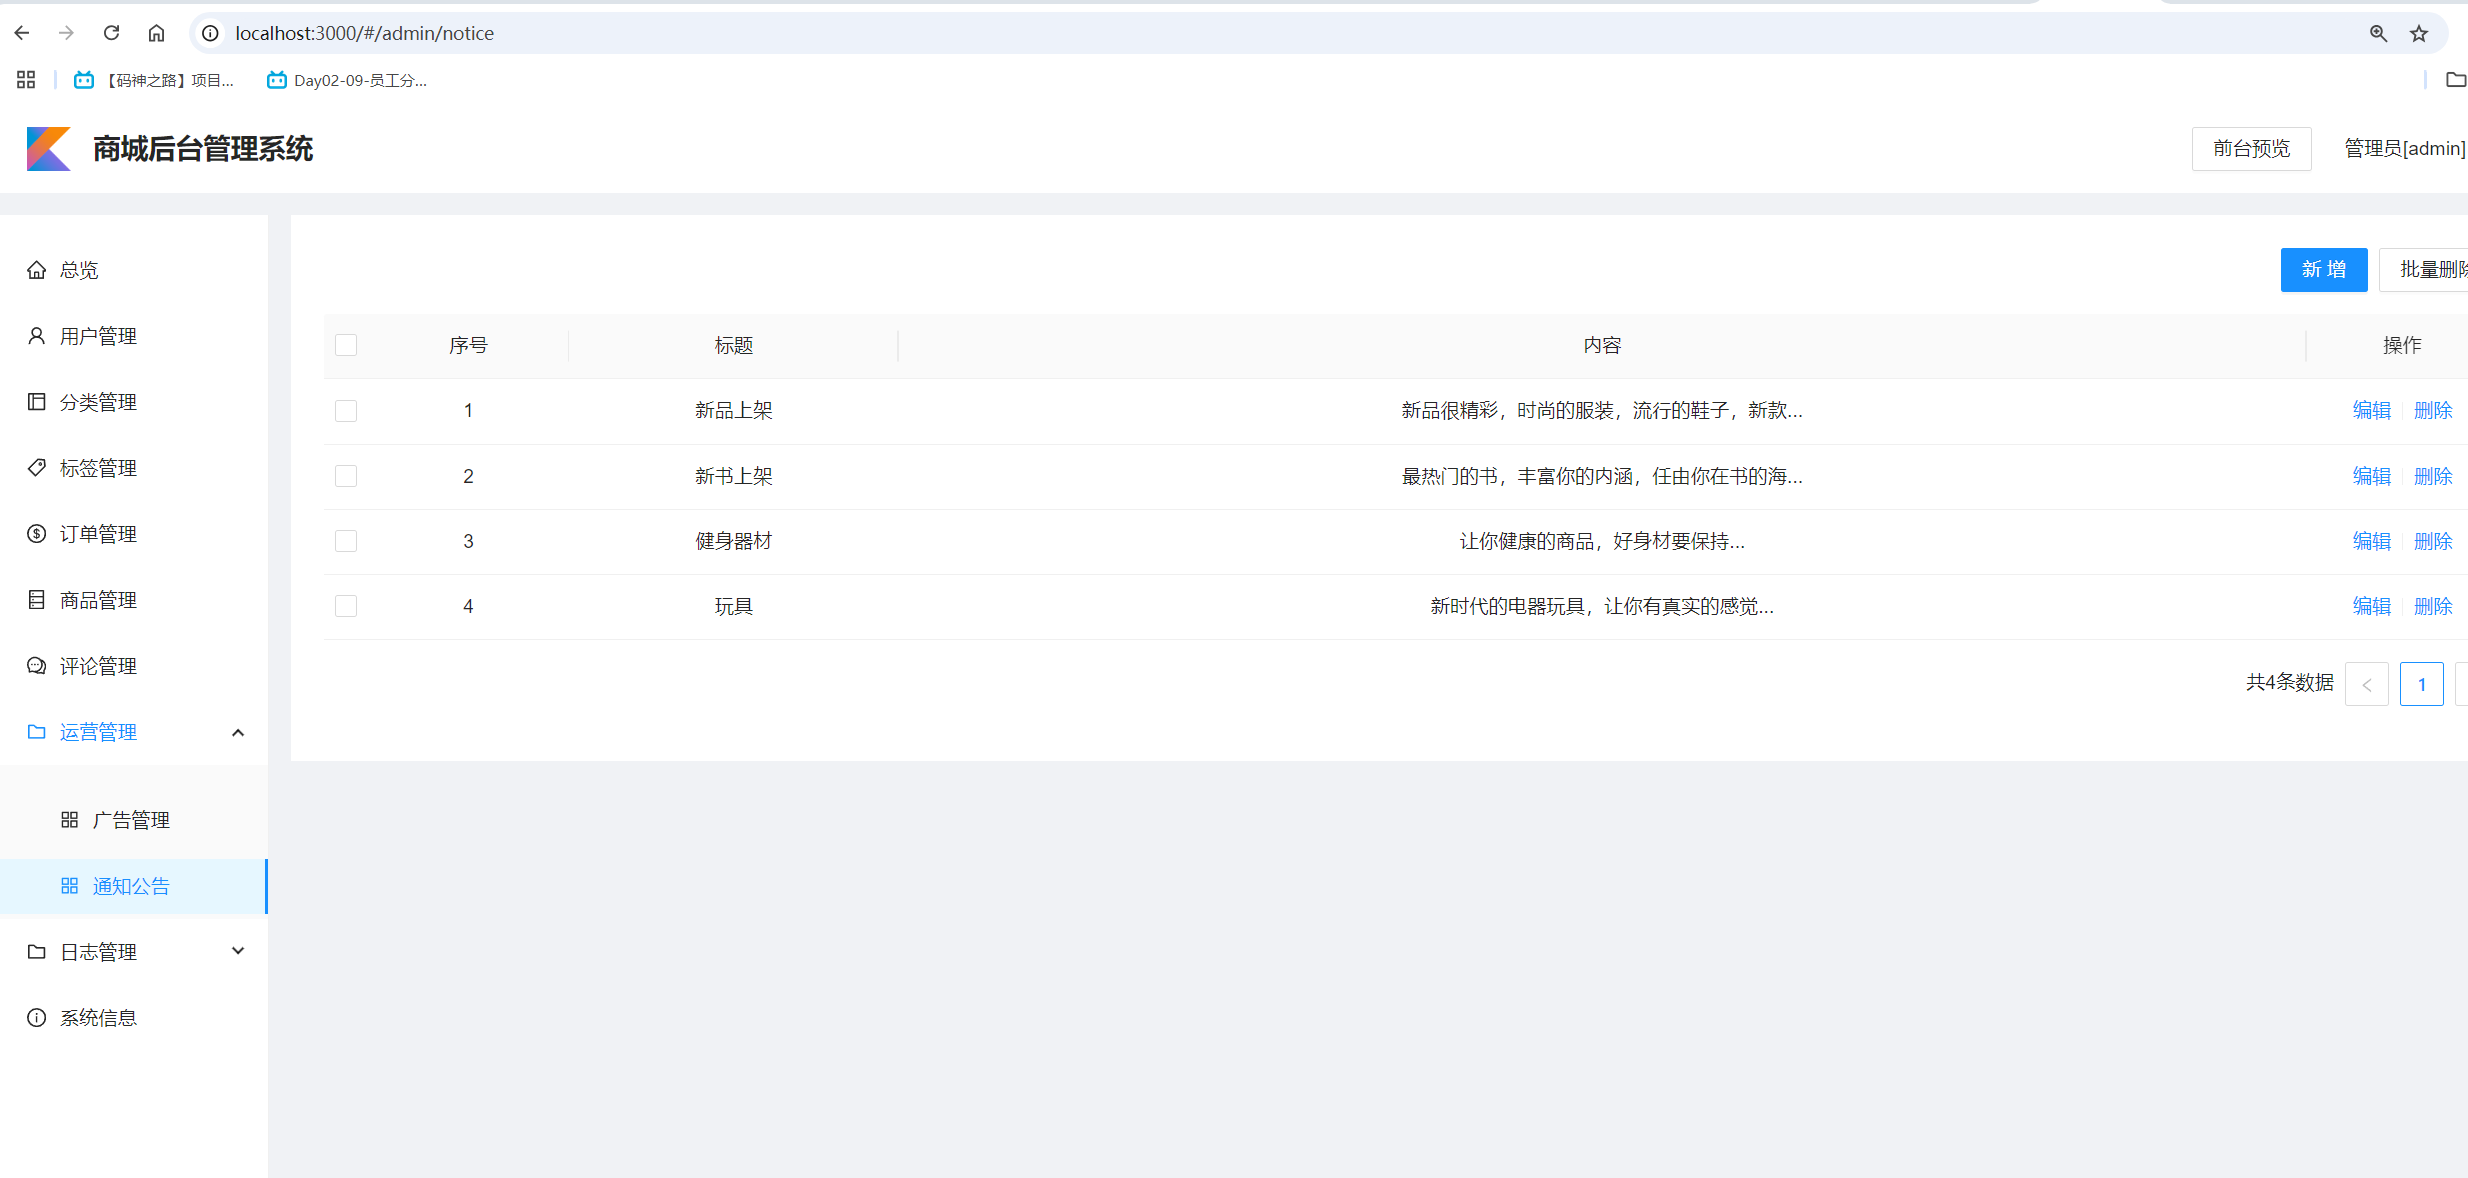Open 评论管理 comment management
Screen dimensions: 2468x1178
click(x=98, y=665)
